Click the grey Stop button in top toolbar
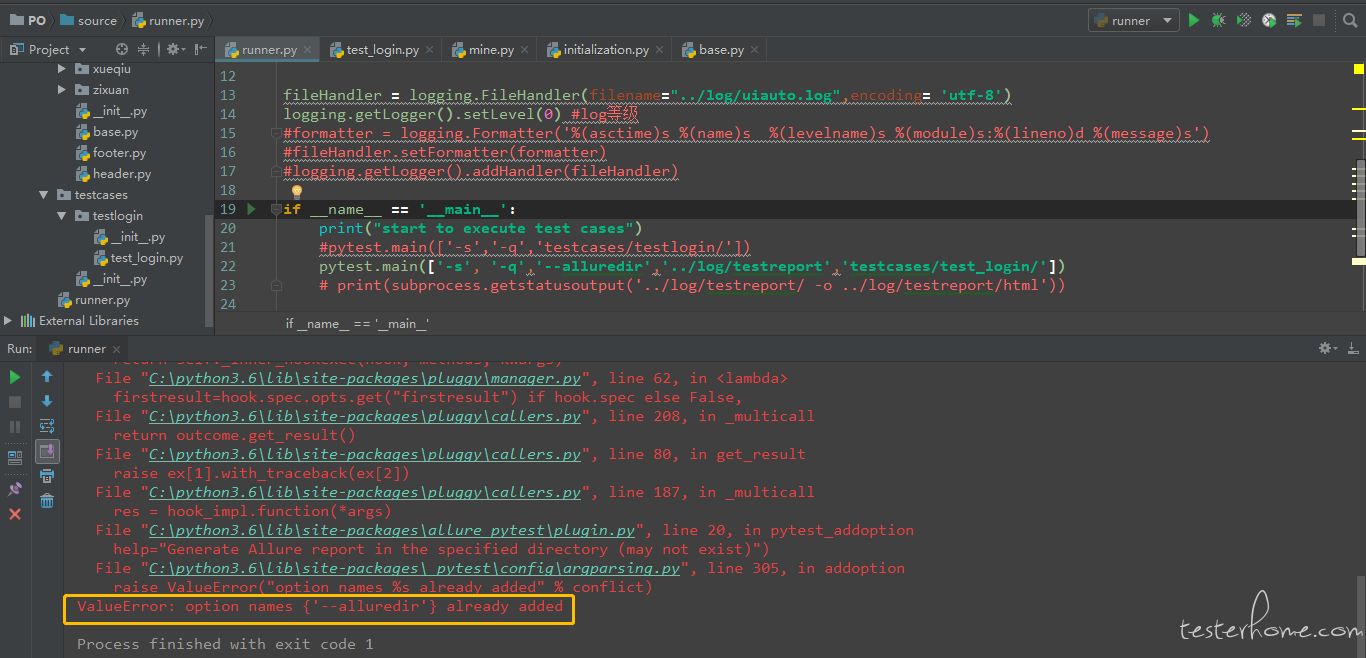 1319,20
